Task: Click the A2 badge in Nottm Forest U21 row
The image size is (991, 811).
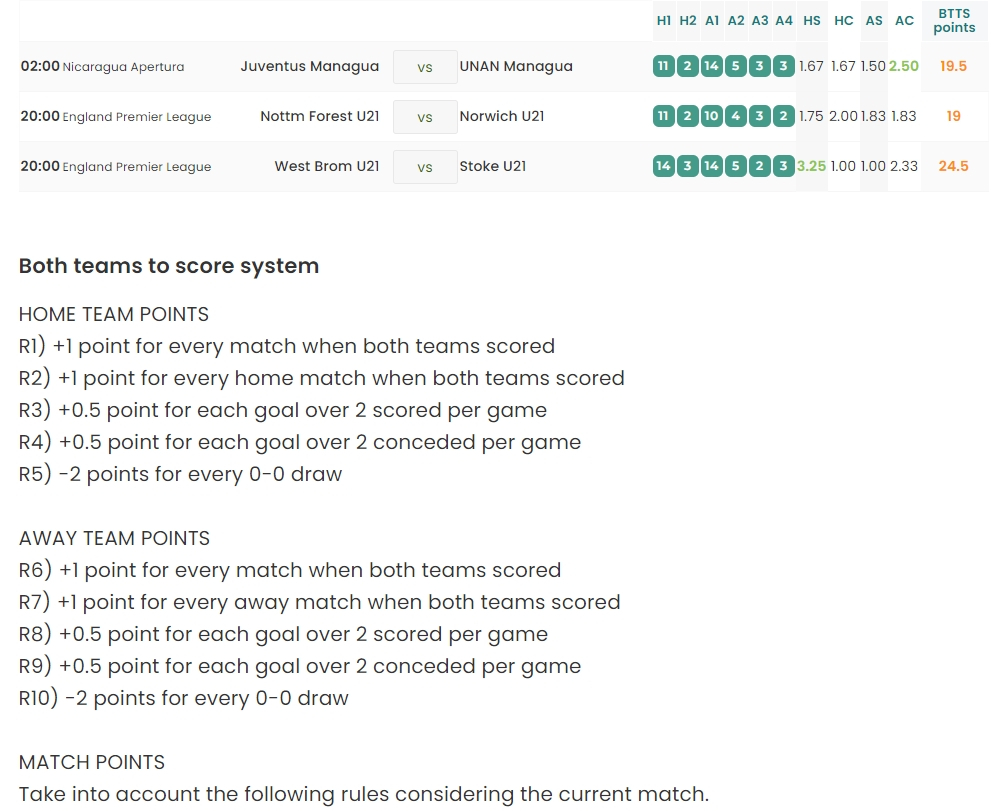Action: click(x=736, y=117)
